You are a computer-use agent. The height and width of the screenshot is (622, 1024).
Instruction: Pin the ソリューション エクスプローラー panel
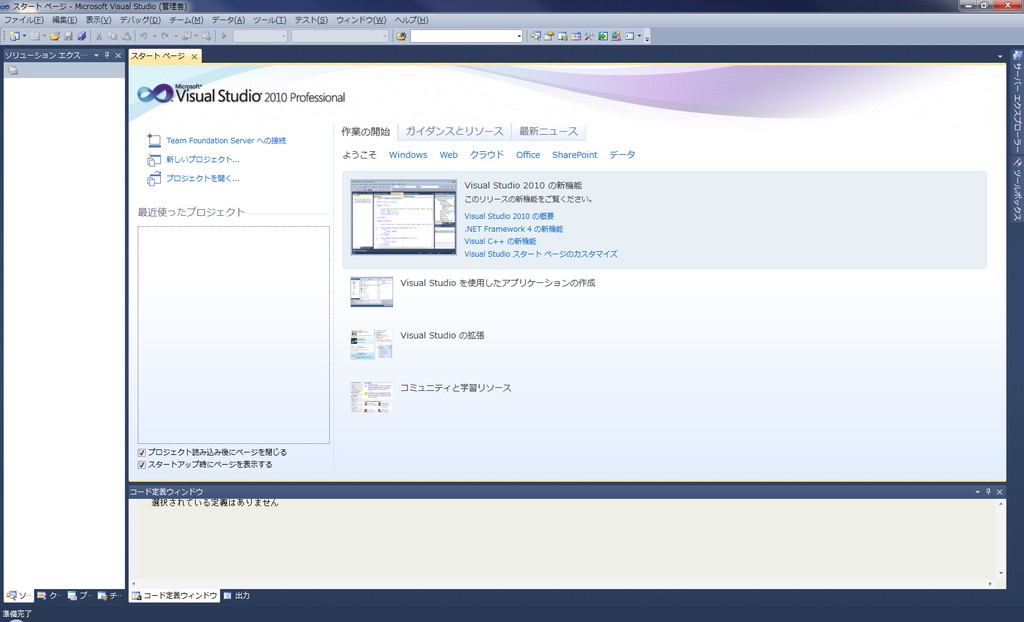click(107, 56)
